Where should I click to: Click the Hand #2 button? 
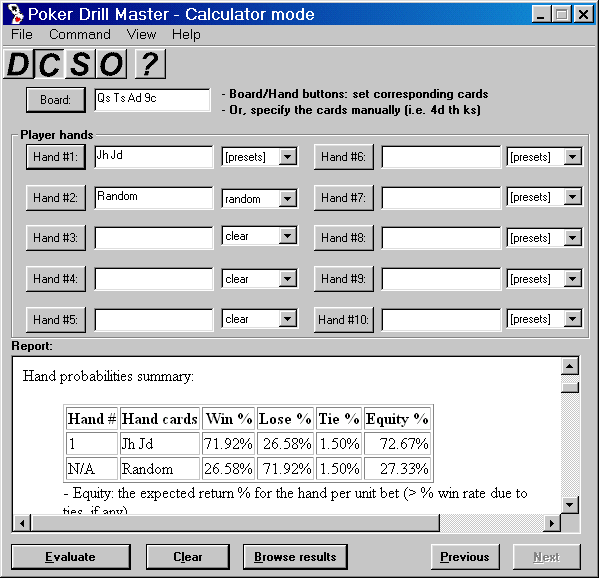pyautogui.click(x=56, y=198)
